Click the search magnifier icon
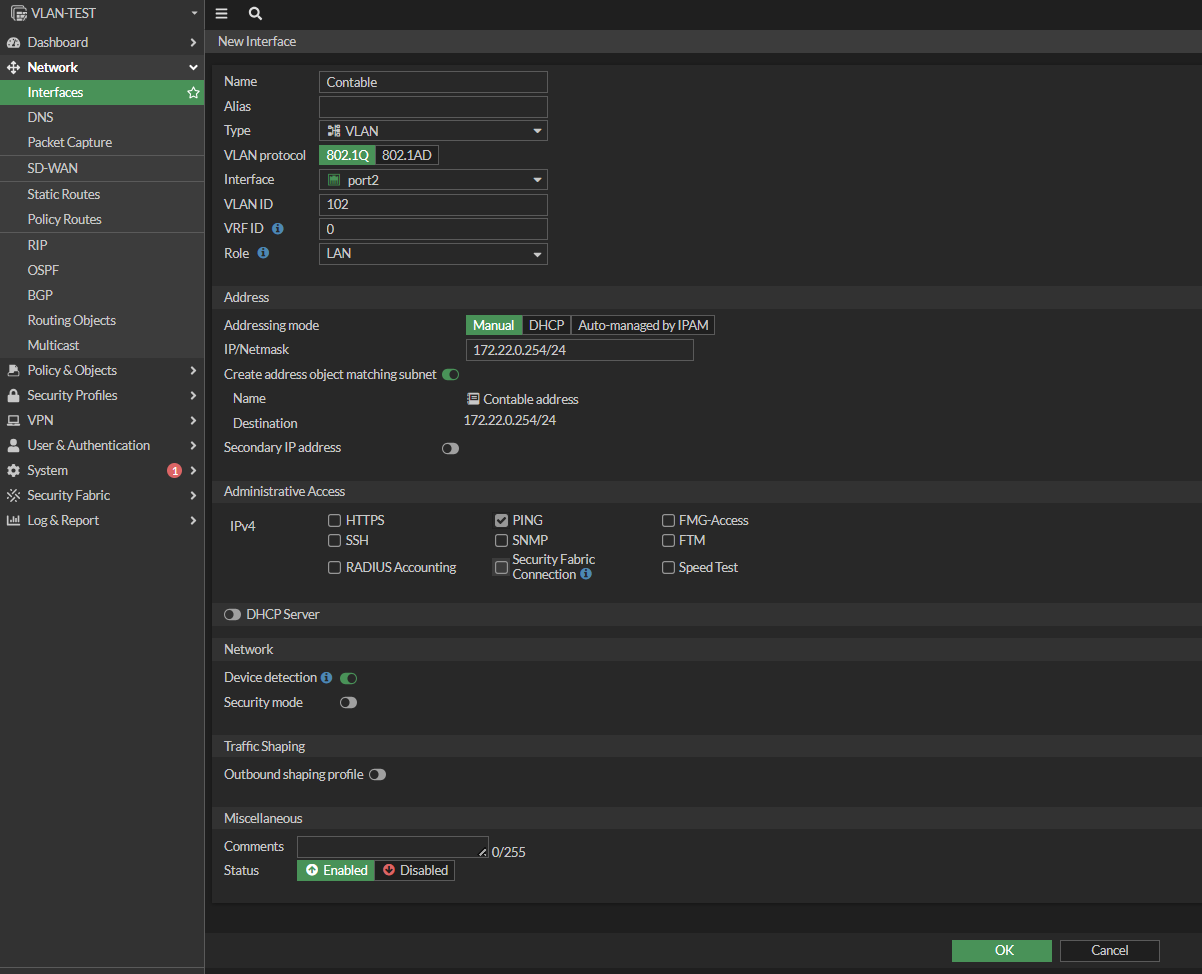 (255, 14)
